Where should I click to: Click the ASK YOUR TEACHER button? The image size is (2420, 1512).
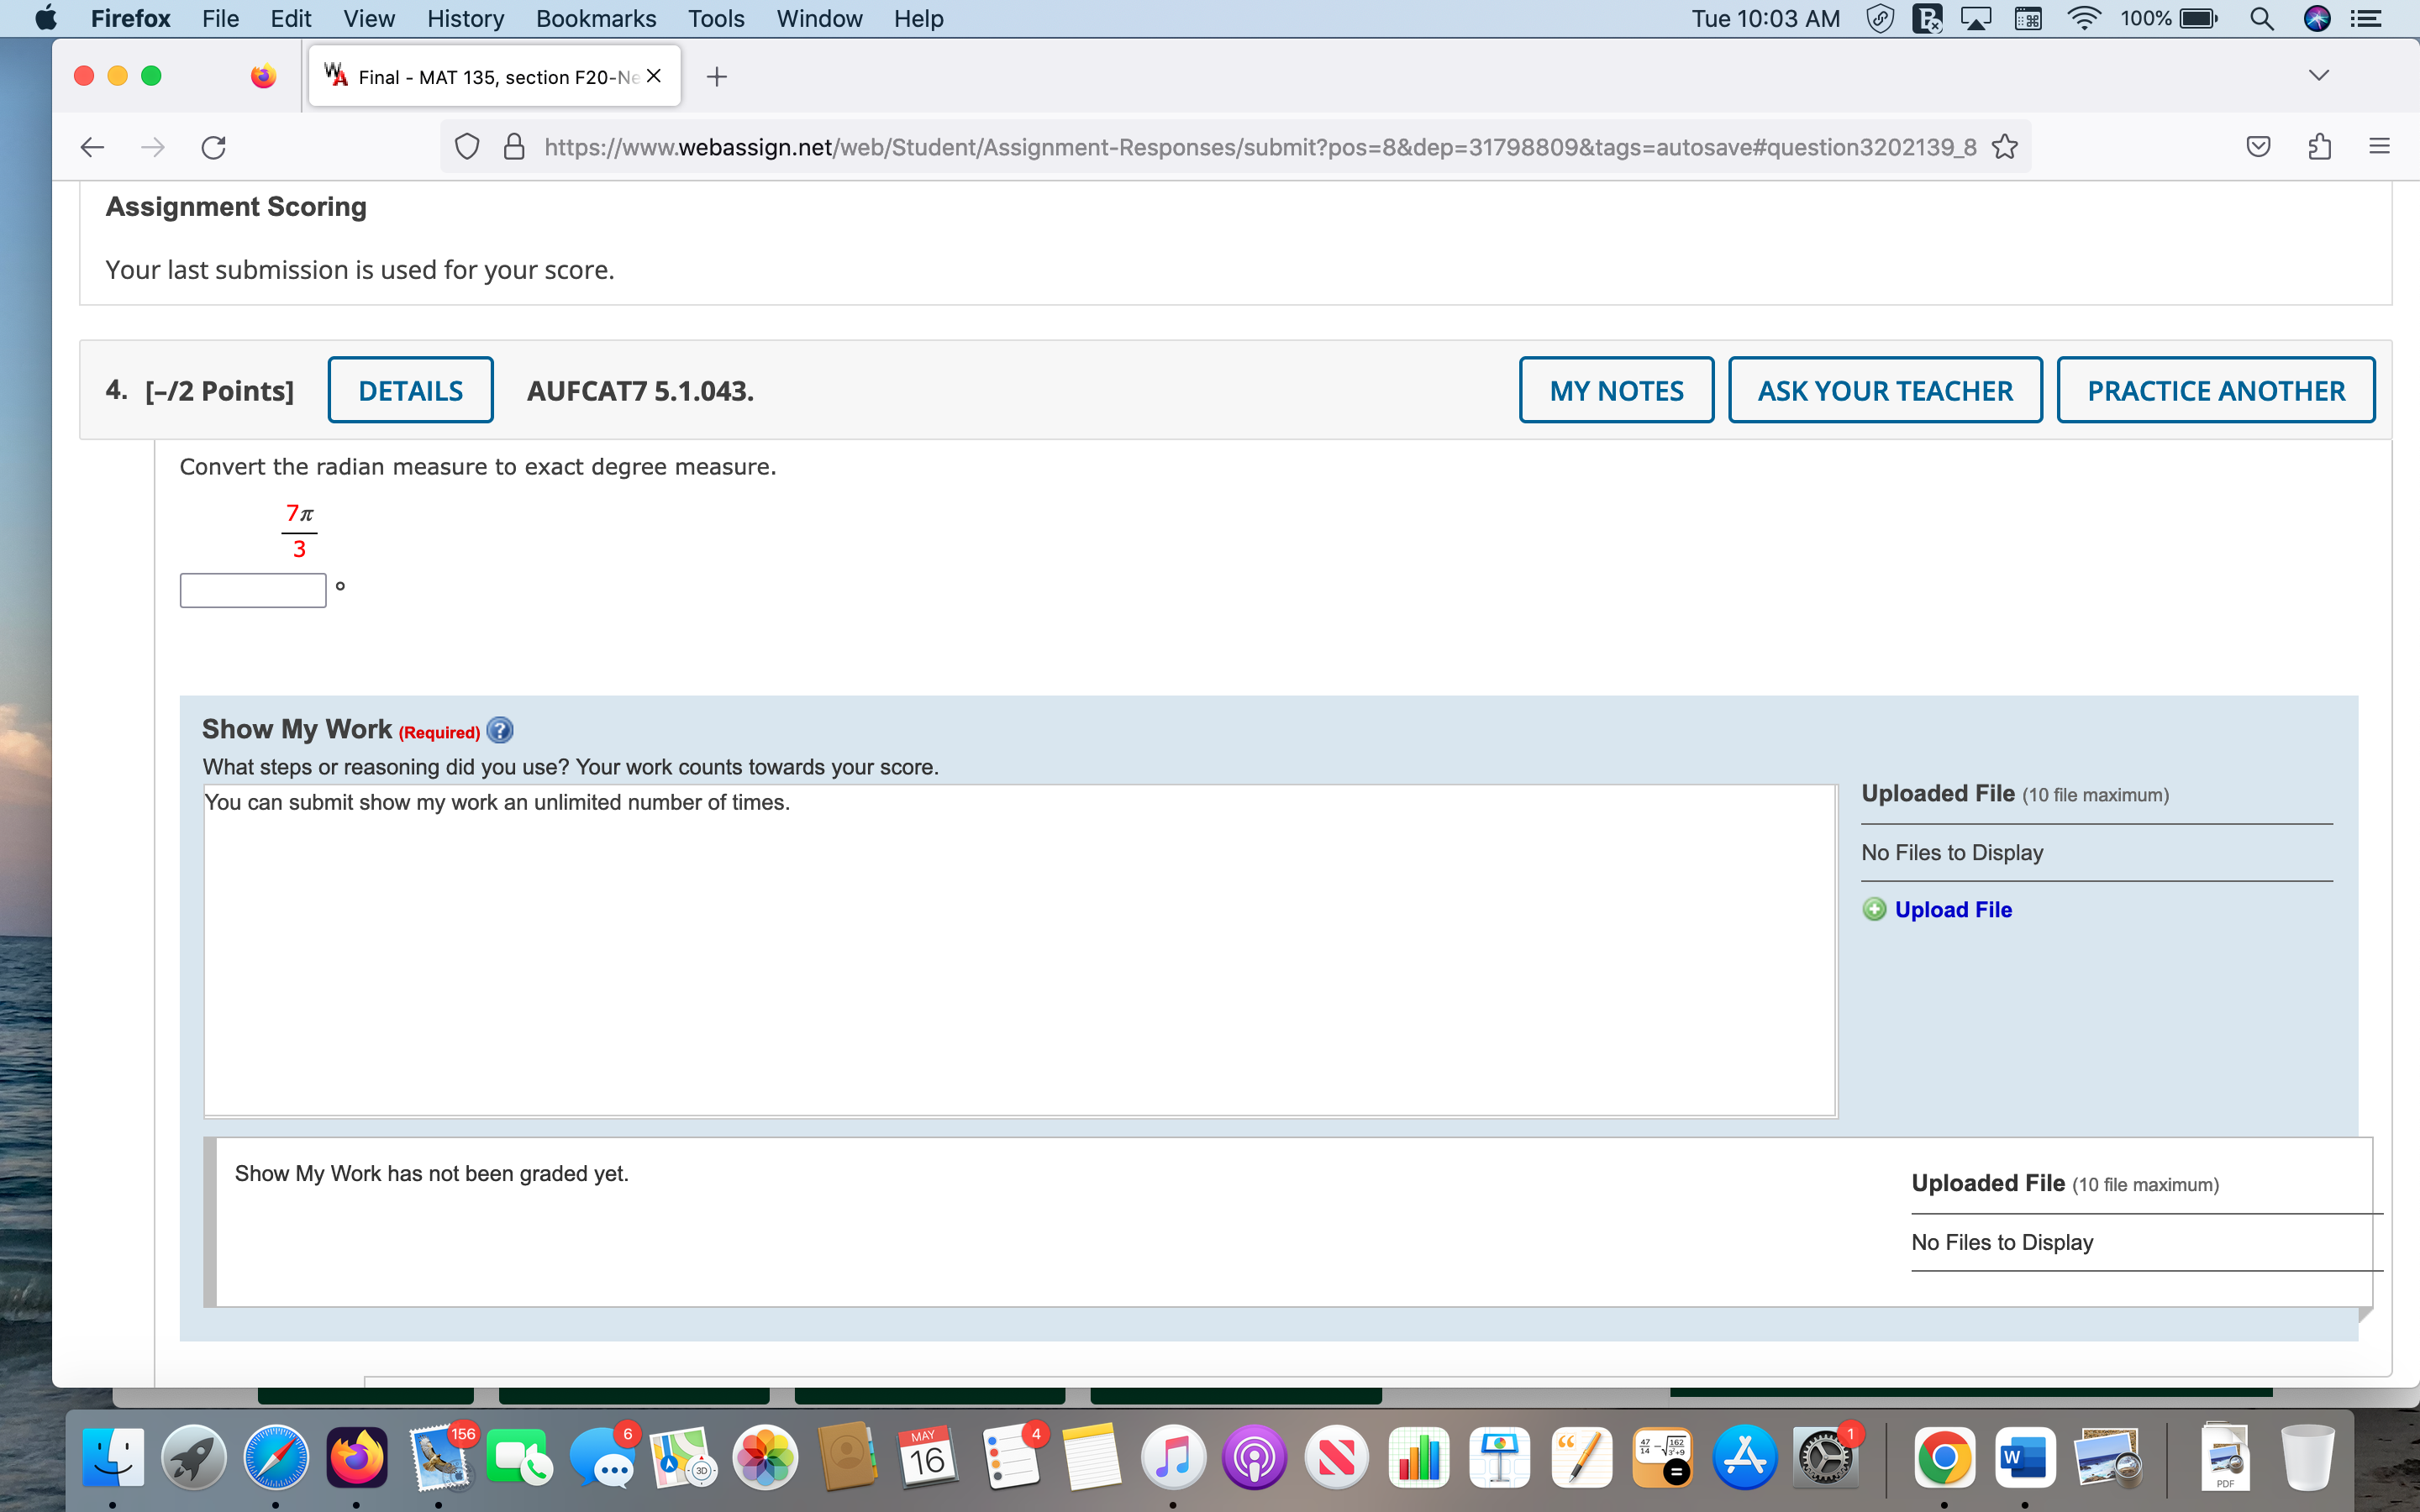[1884, 390]
